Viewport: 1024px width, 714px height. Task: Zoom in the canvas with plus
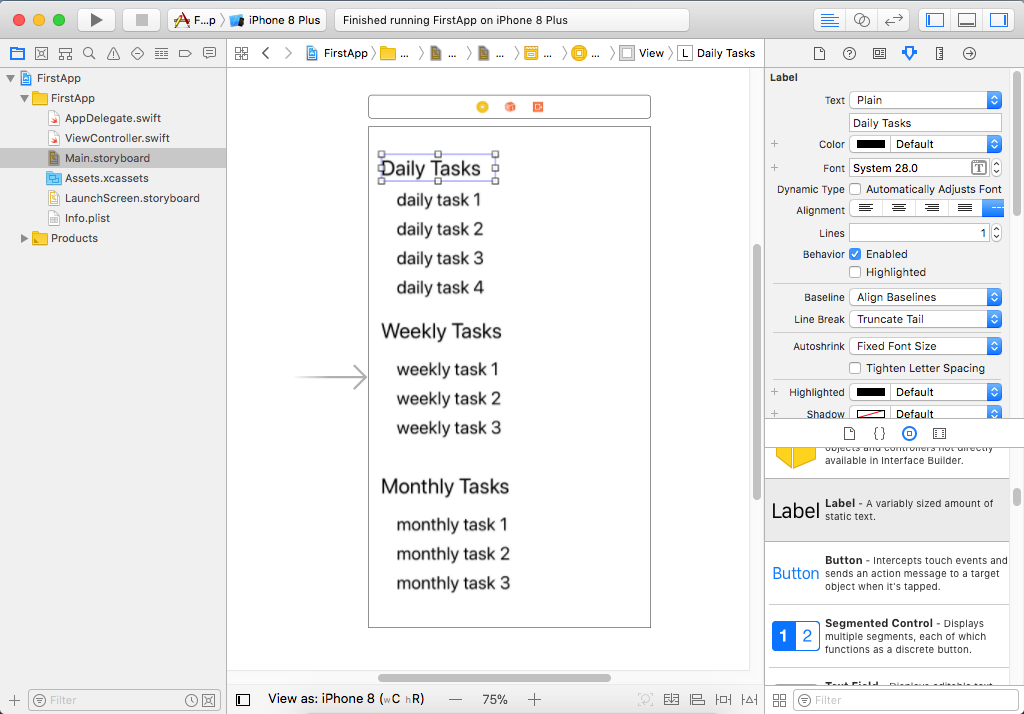[x=534, y=700]
